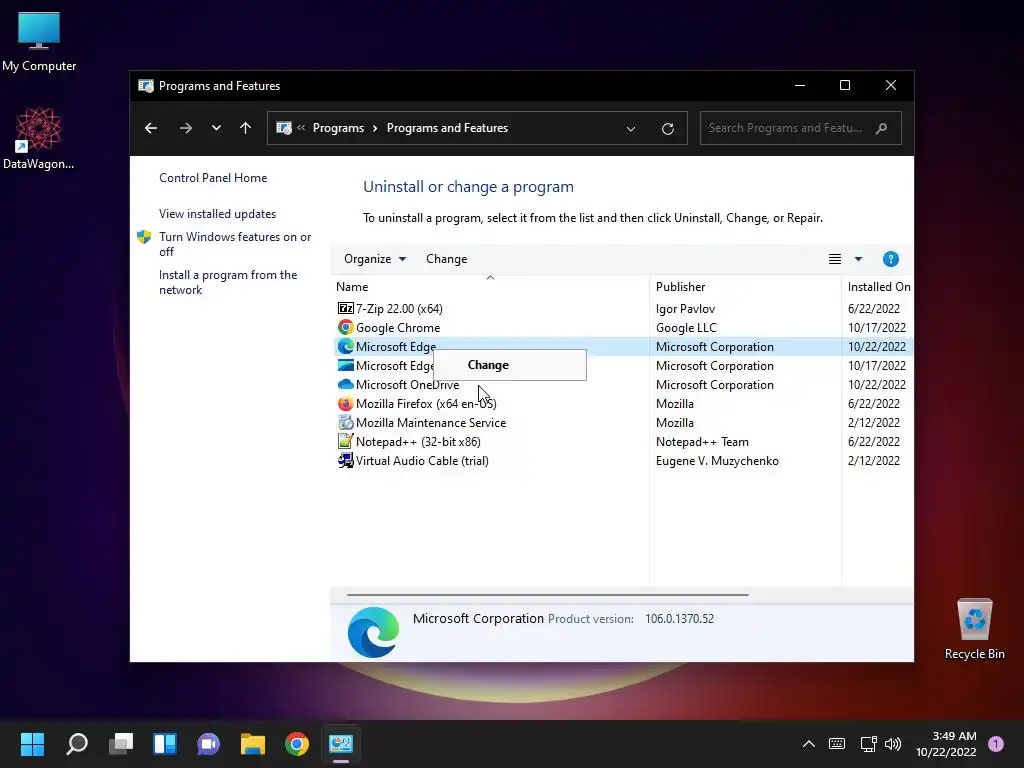Show hidden tray icons chevron
Screen dimensions: 1024x768
tap(808, 744)
